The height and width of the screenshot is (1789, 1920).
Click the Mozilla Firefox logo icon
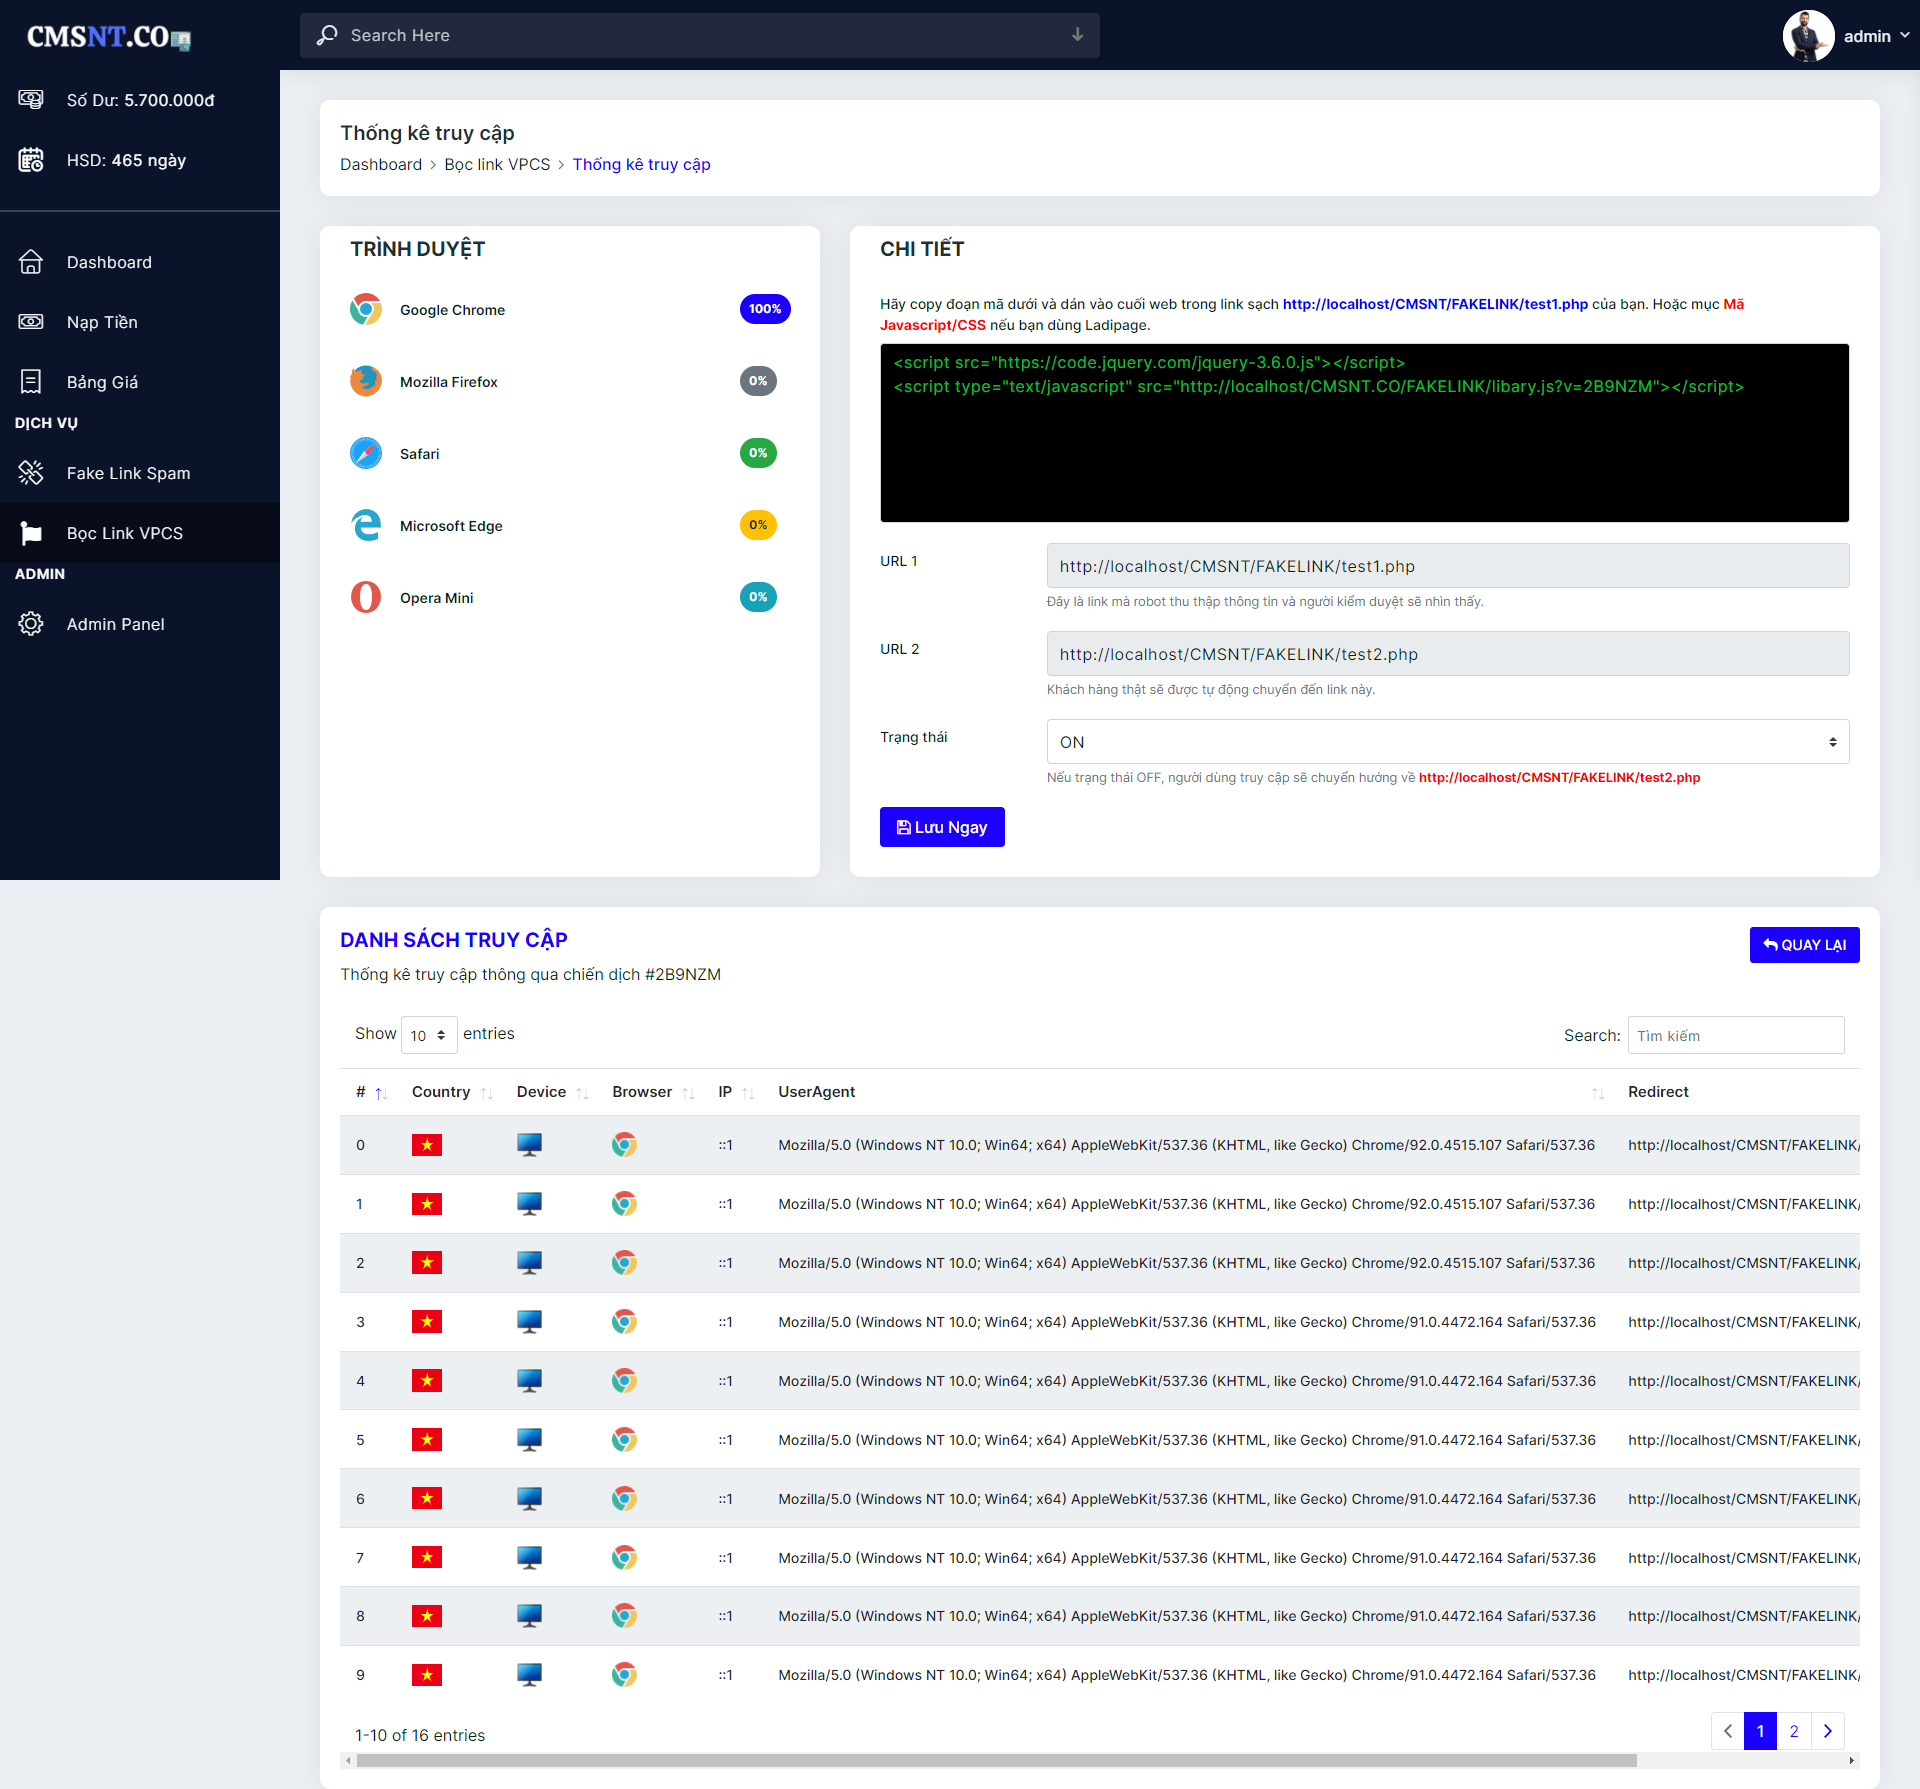point(366,381)
